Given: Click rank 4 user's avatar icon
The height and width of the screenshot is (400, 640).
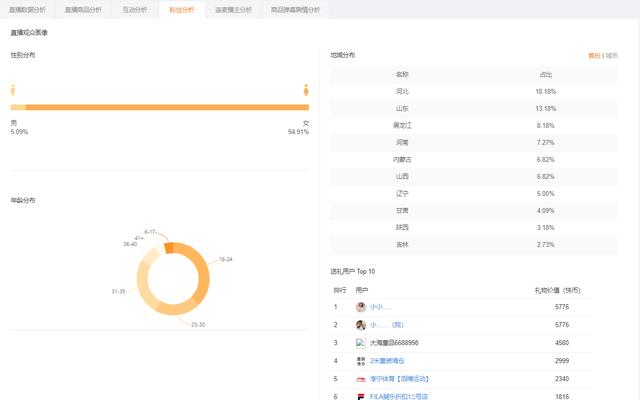Looking at the screenshot, I should pos(361,361).
